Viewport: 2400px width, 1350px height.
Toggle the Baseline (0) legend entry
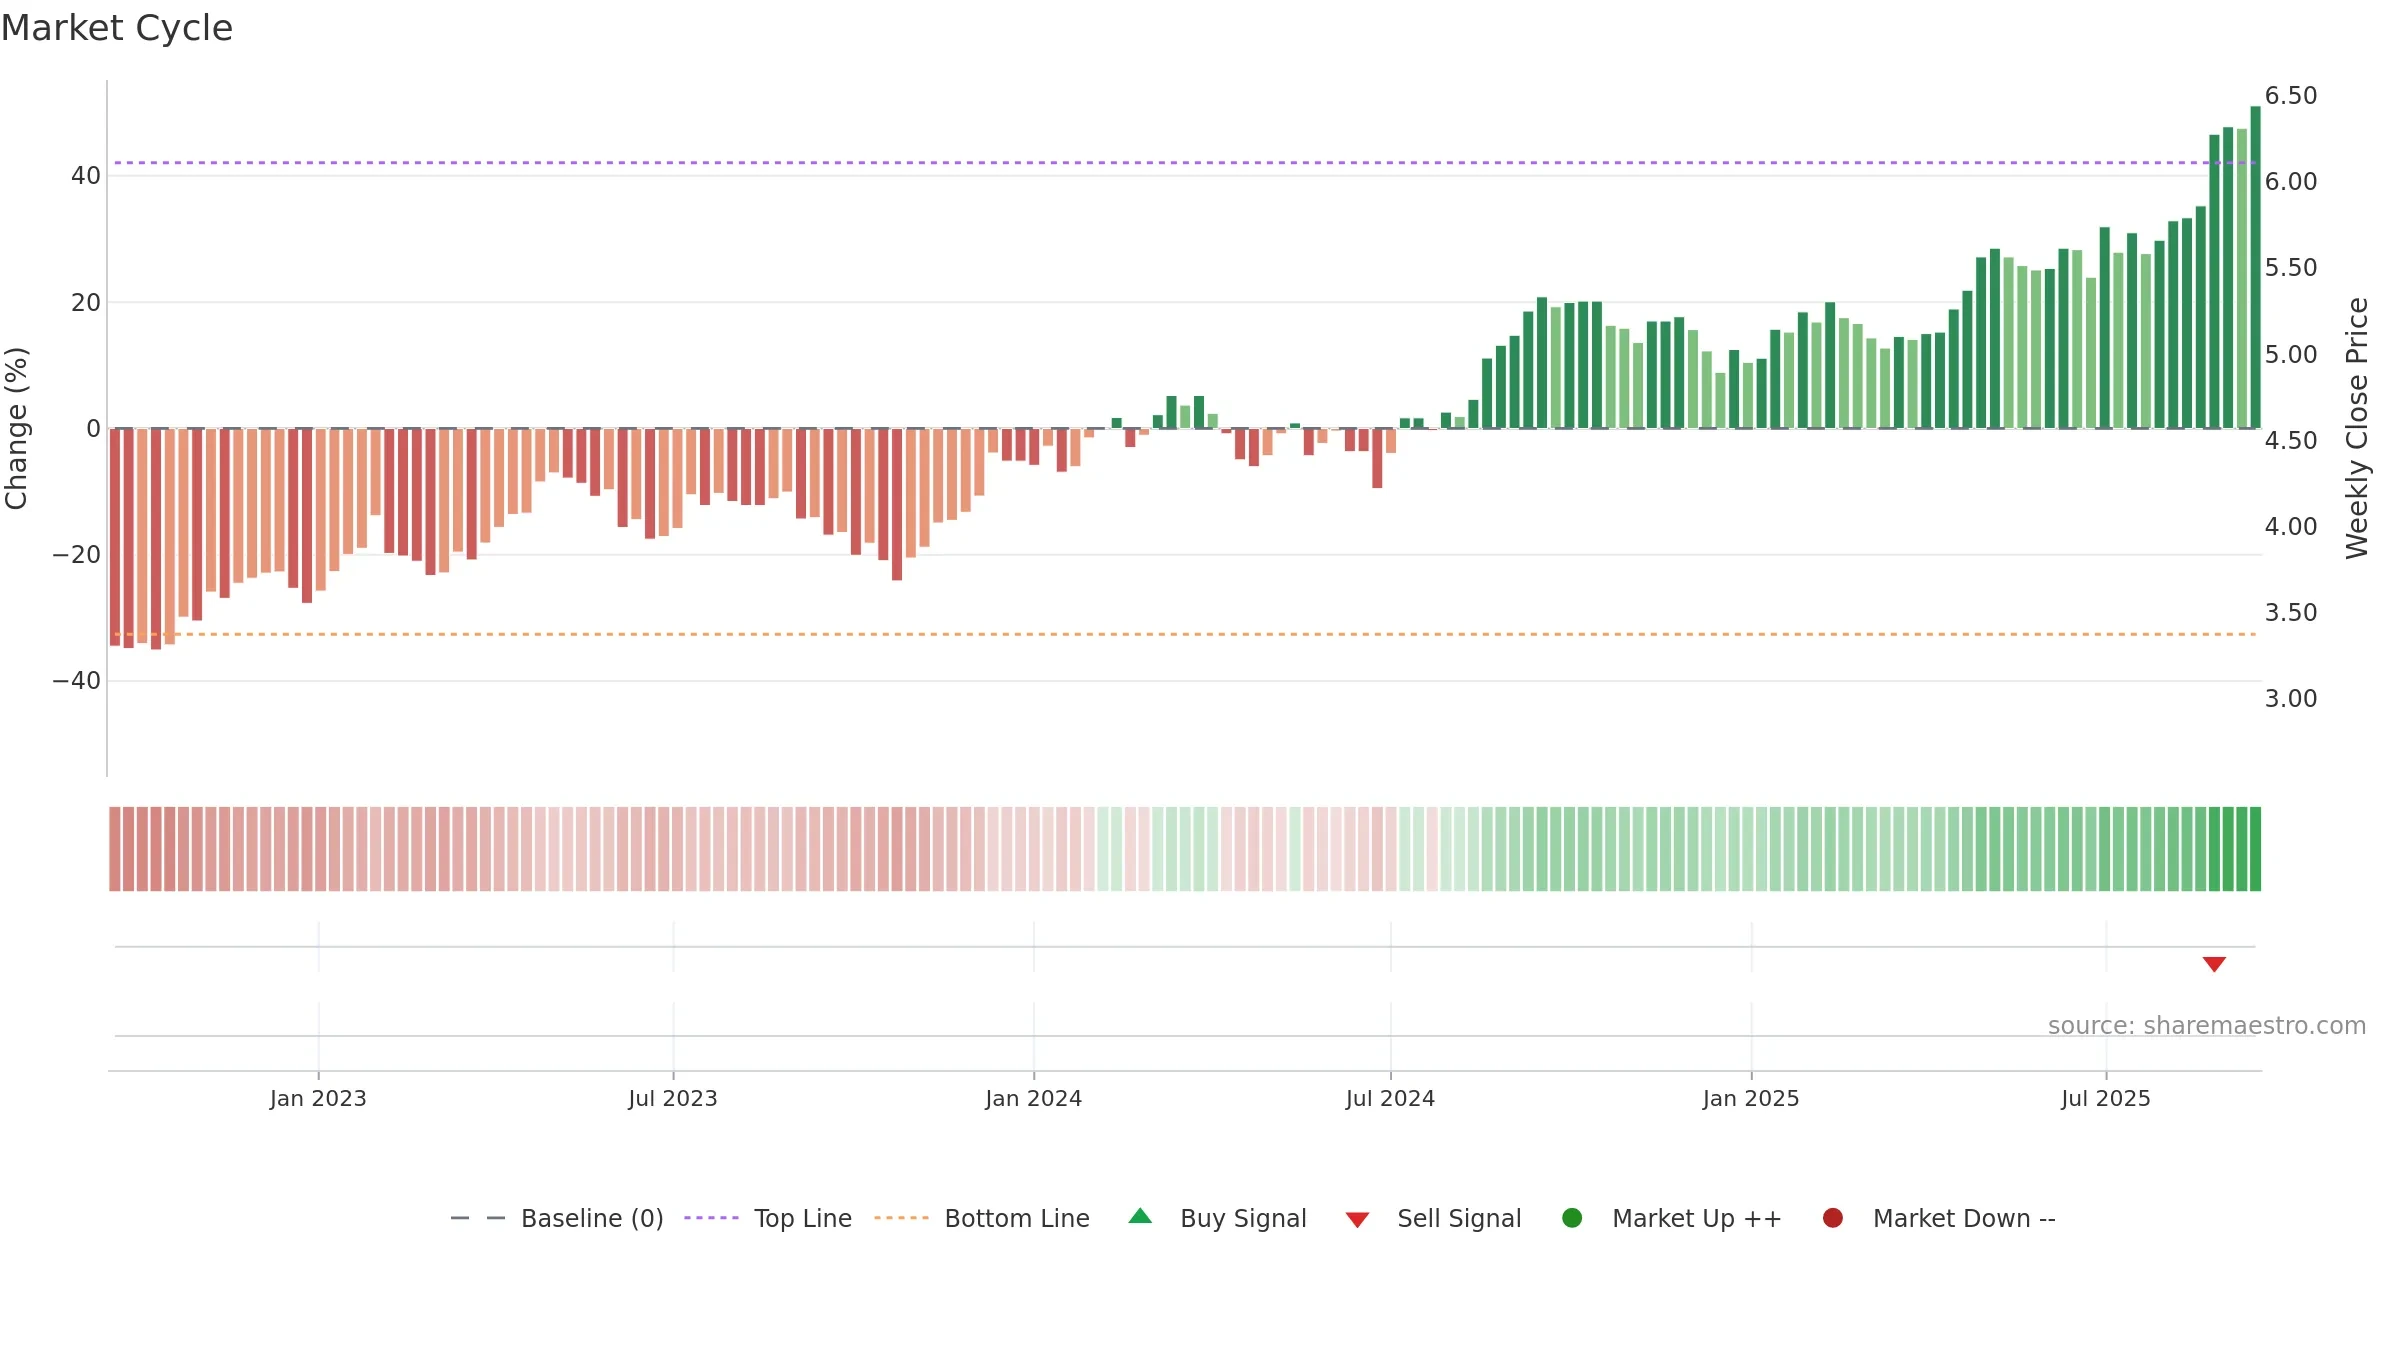557,1218
